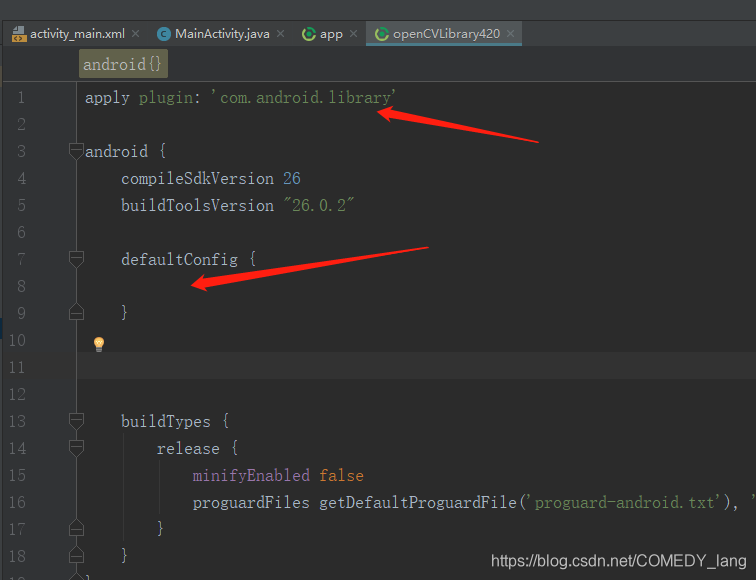Screen dimensions: 756x580
Task: Click the fold end marker on line 17
Action: click(x=76, y=528)
